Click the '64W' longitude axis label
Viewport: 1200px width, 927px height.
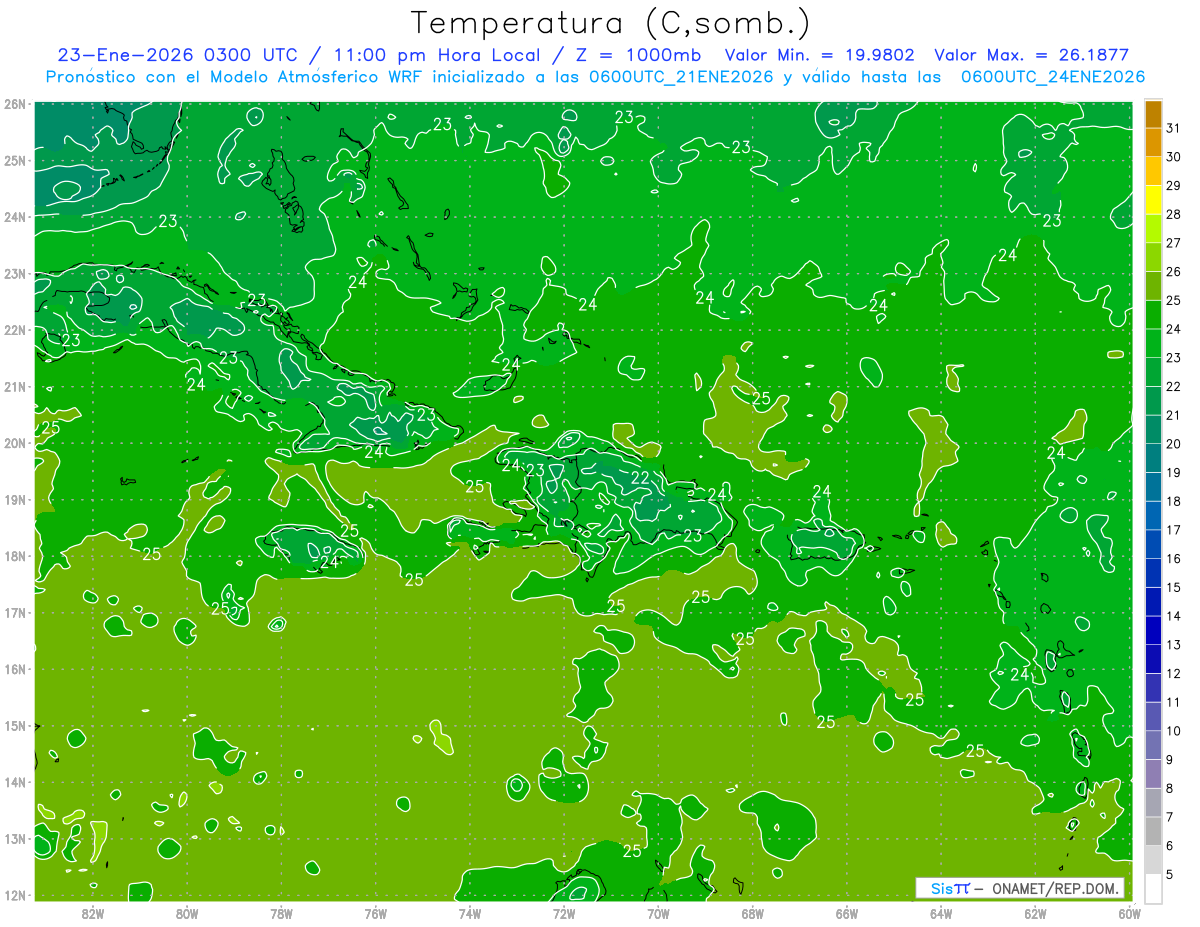tap(941, 913)
